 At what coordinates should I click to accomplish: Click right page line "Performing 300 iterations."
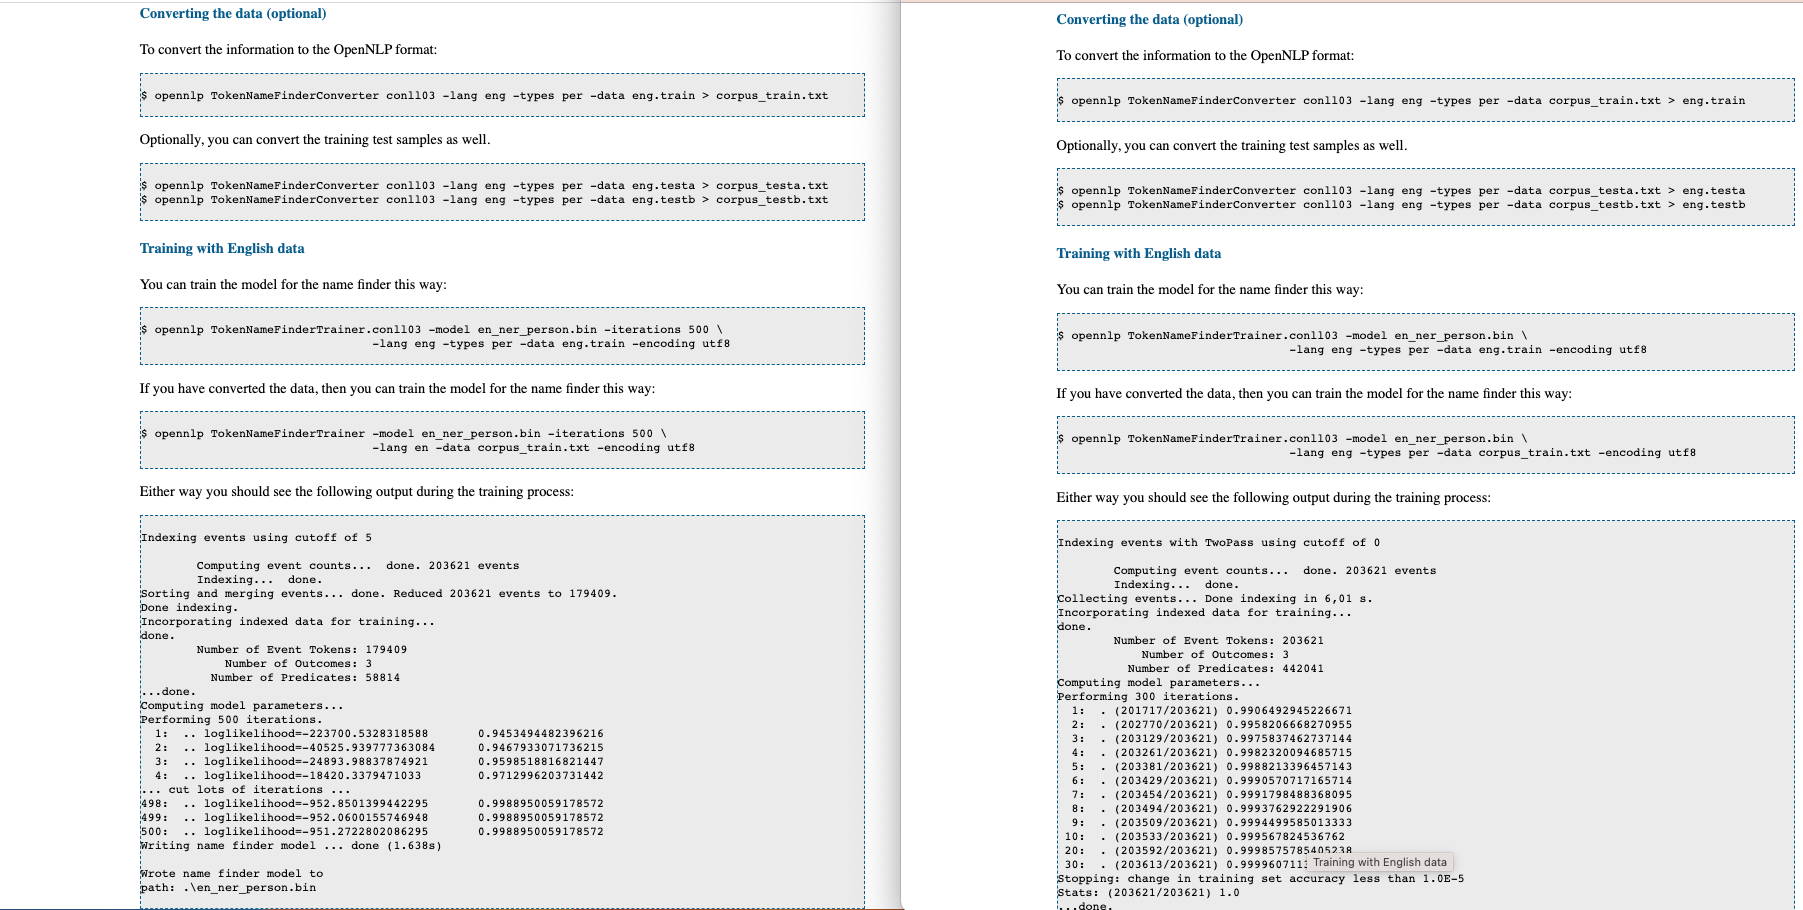[1148, 697]
